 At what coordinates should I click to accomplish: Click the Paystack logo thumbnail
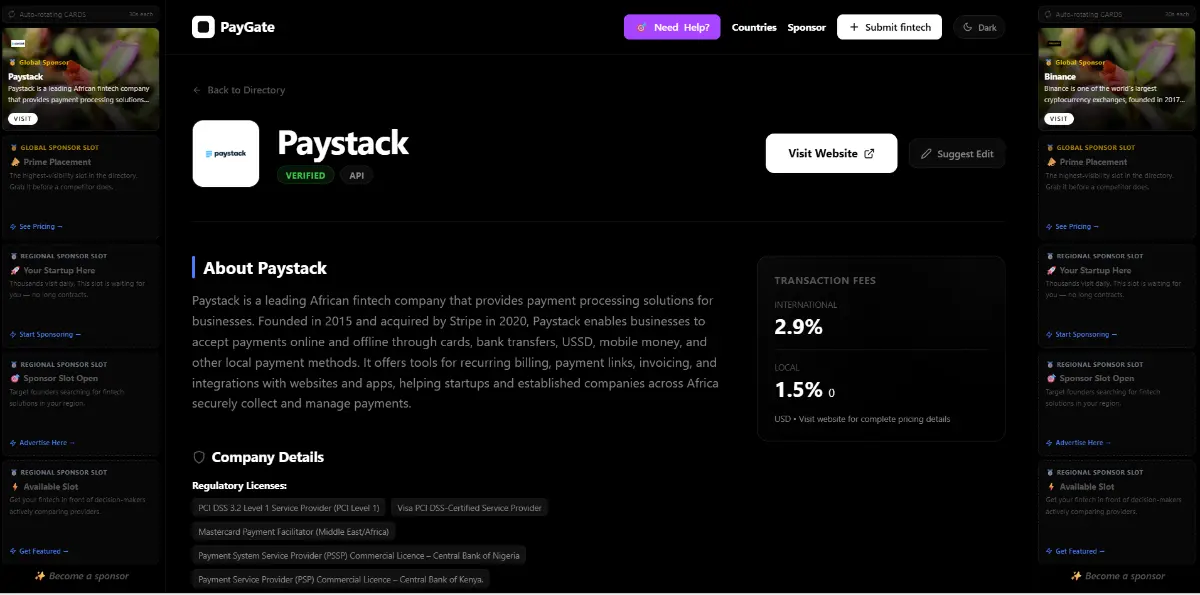(225, 153)
